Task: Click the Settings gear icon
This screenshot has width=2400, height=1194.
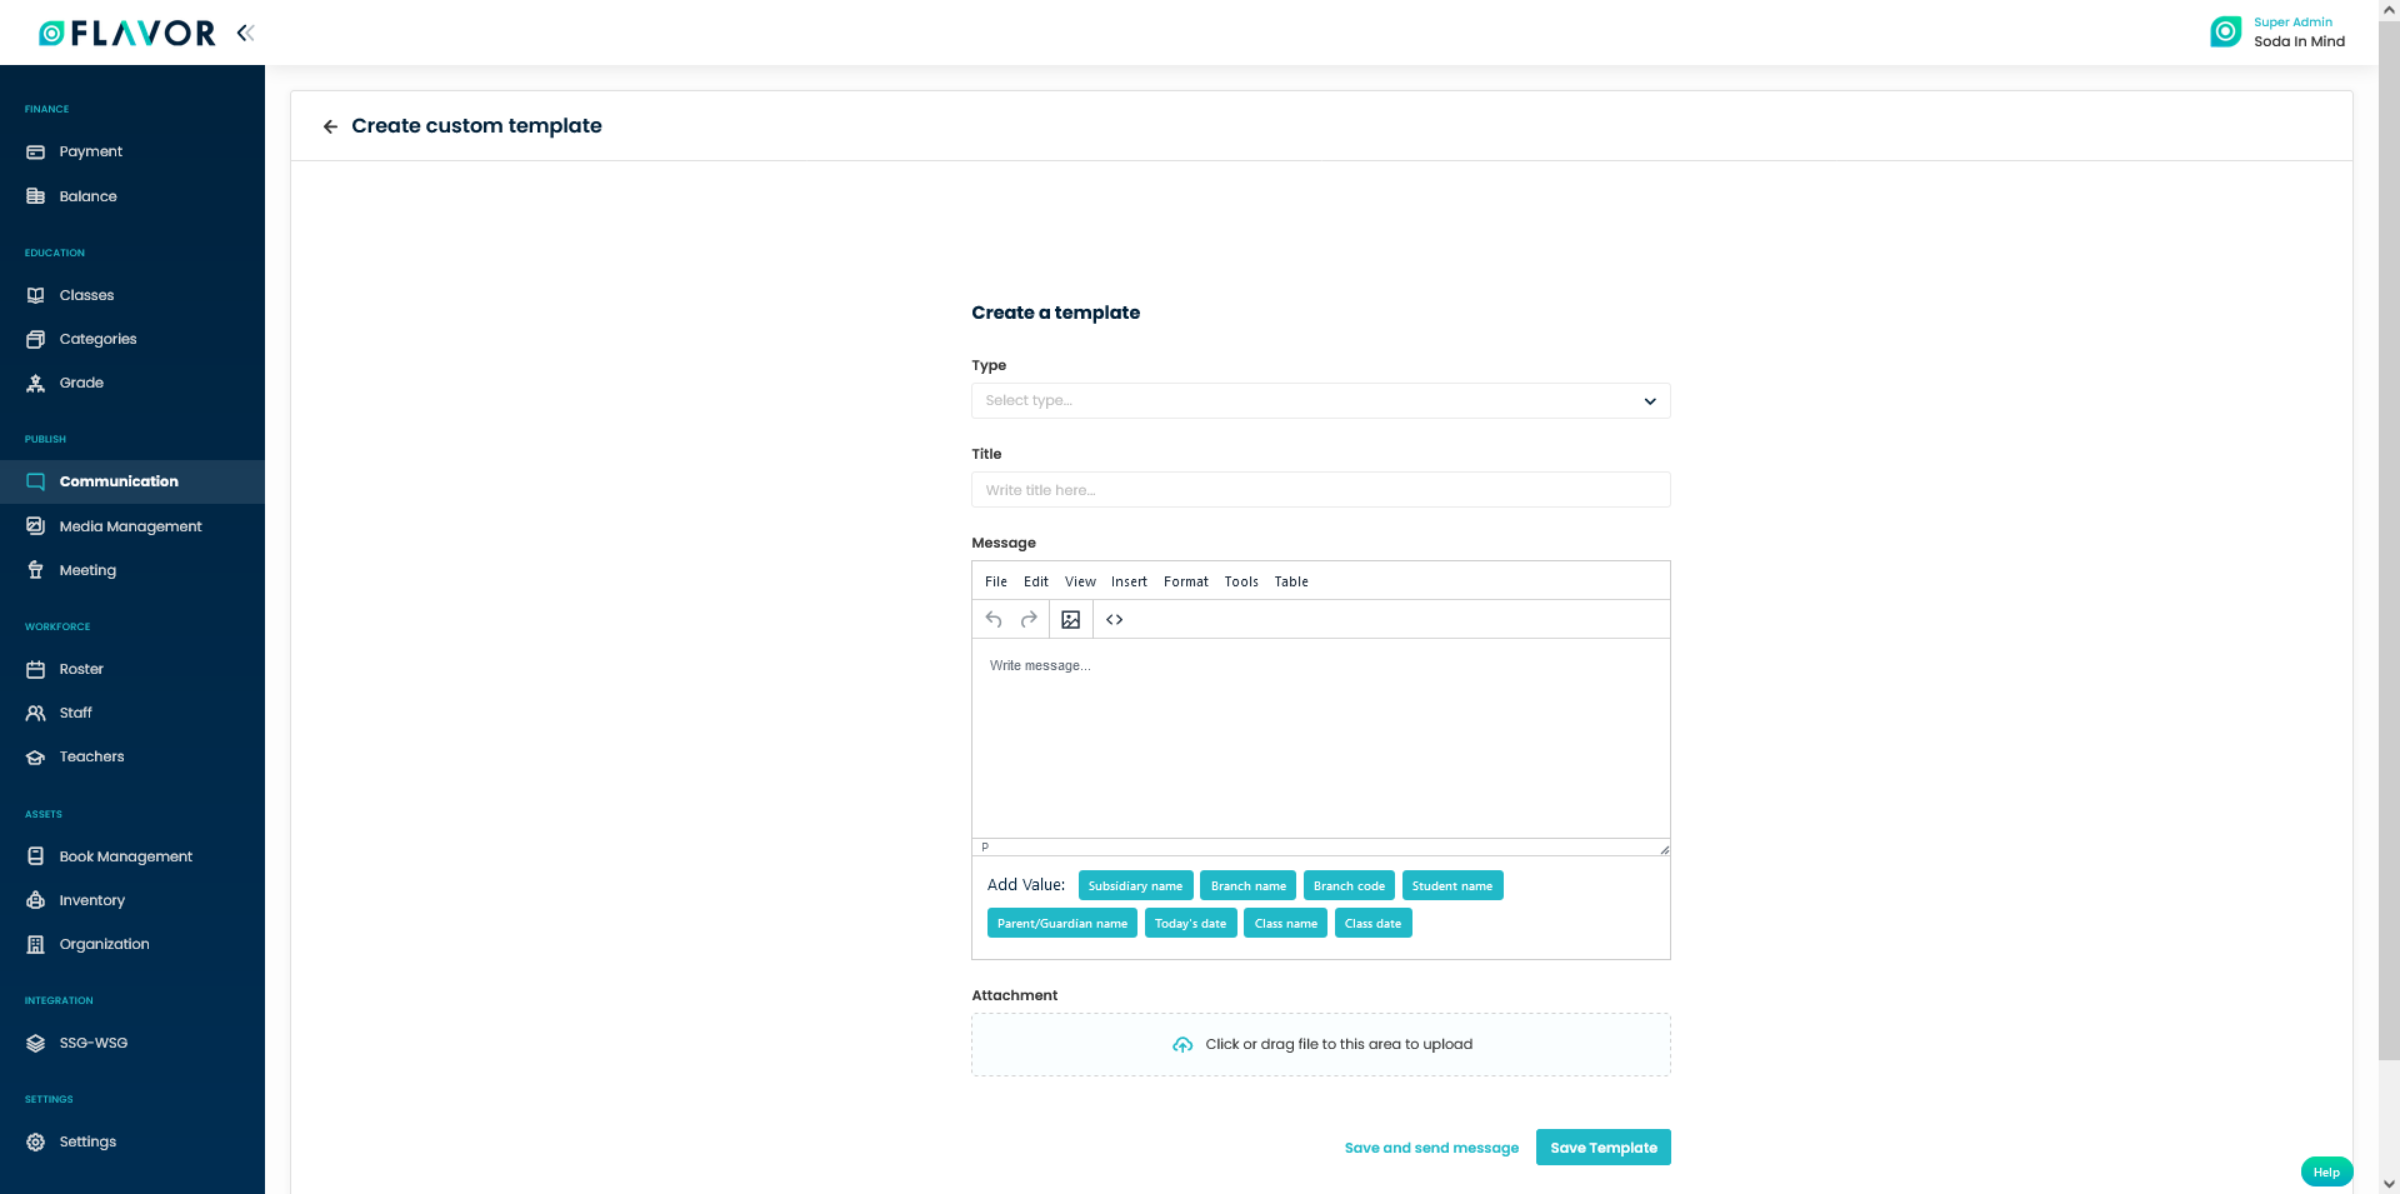Action: point(36,1142)
